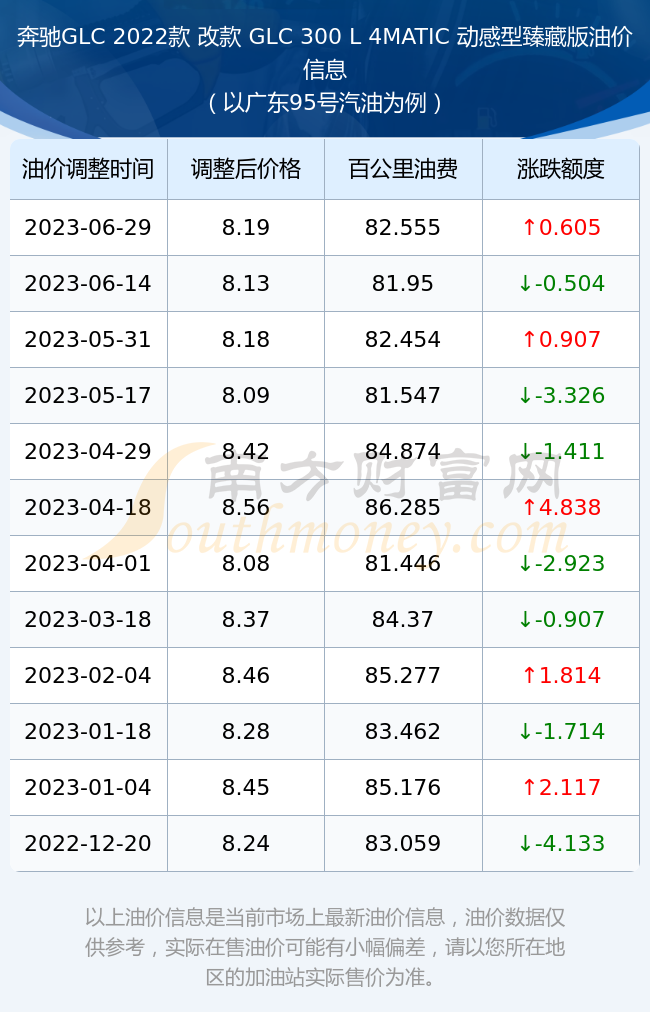Click the ↓-4.133 decrease indicator
The image size is (650, 1012).
[561, 843]
